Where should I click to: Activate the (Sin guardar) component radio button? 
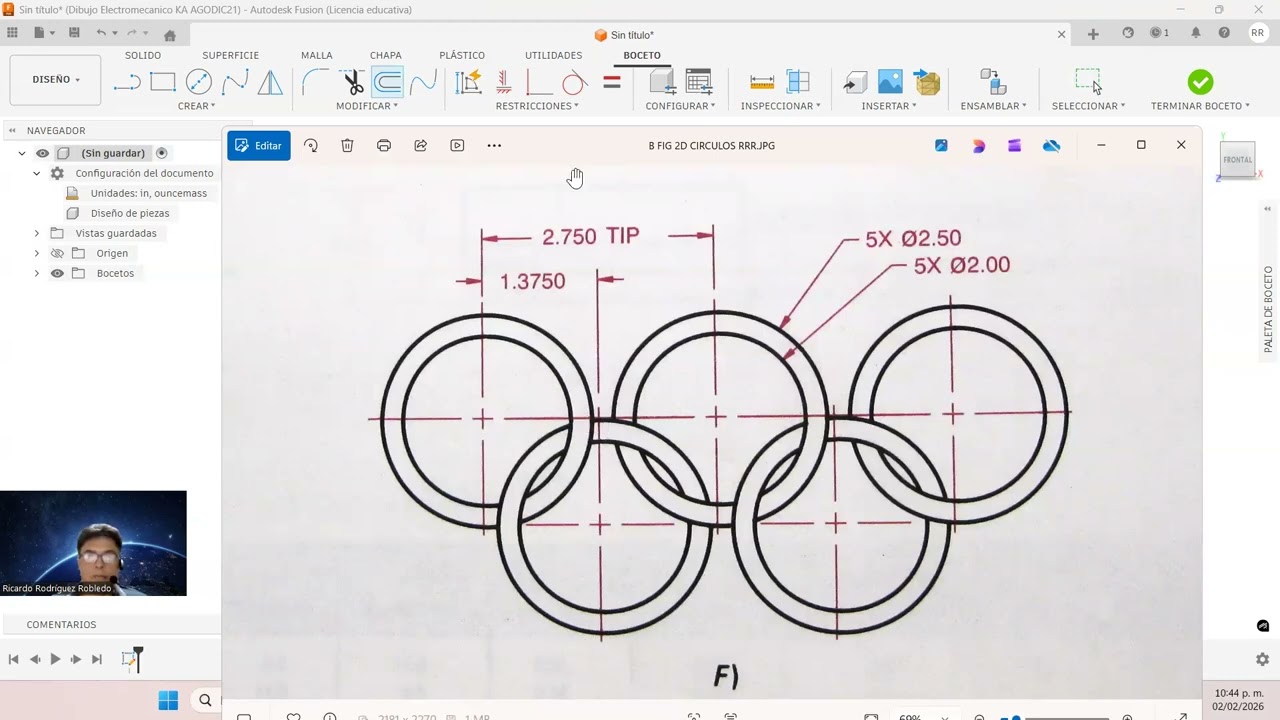[x=162, y=153]
